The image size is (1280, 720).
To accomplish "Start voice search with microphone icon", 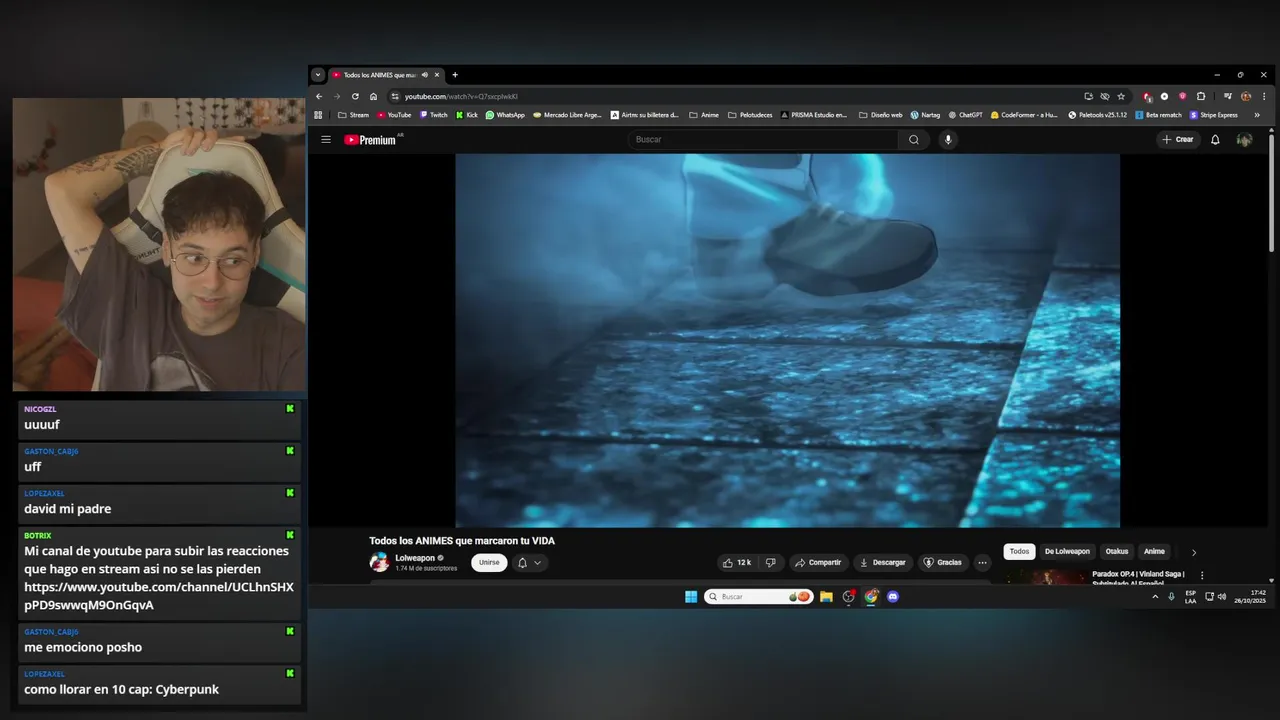I will coord(948,140).
